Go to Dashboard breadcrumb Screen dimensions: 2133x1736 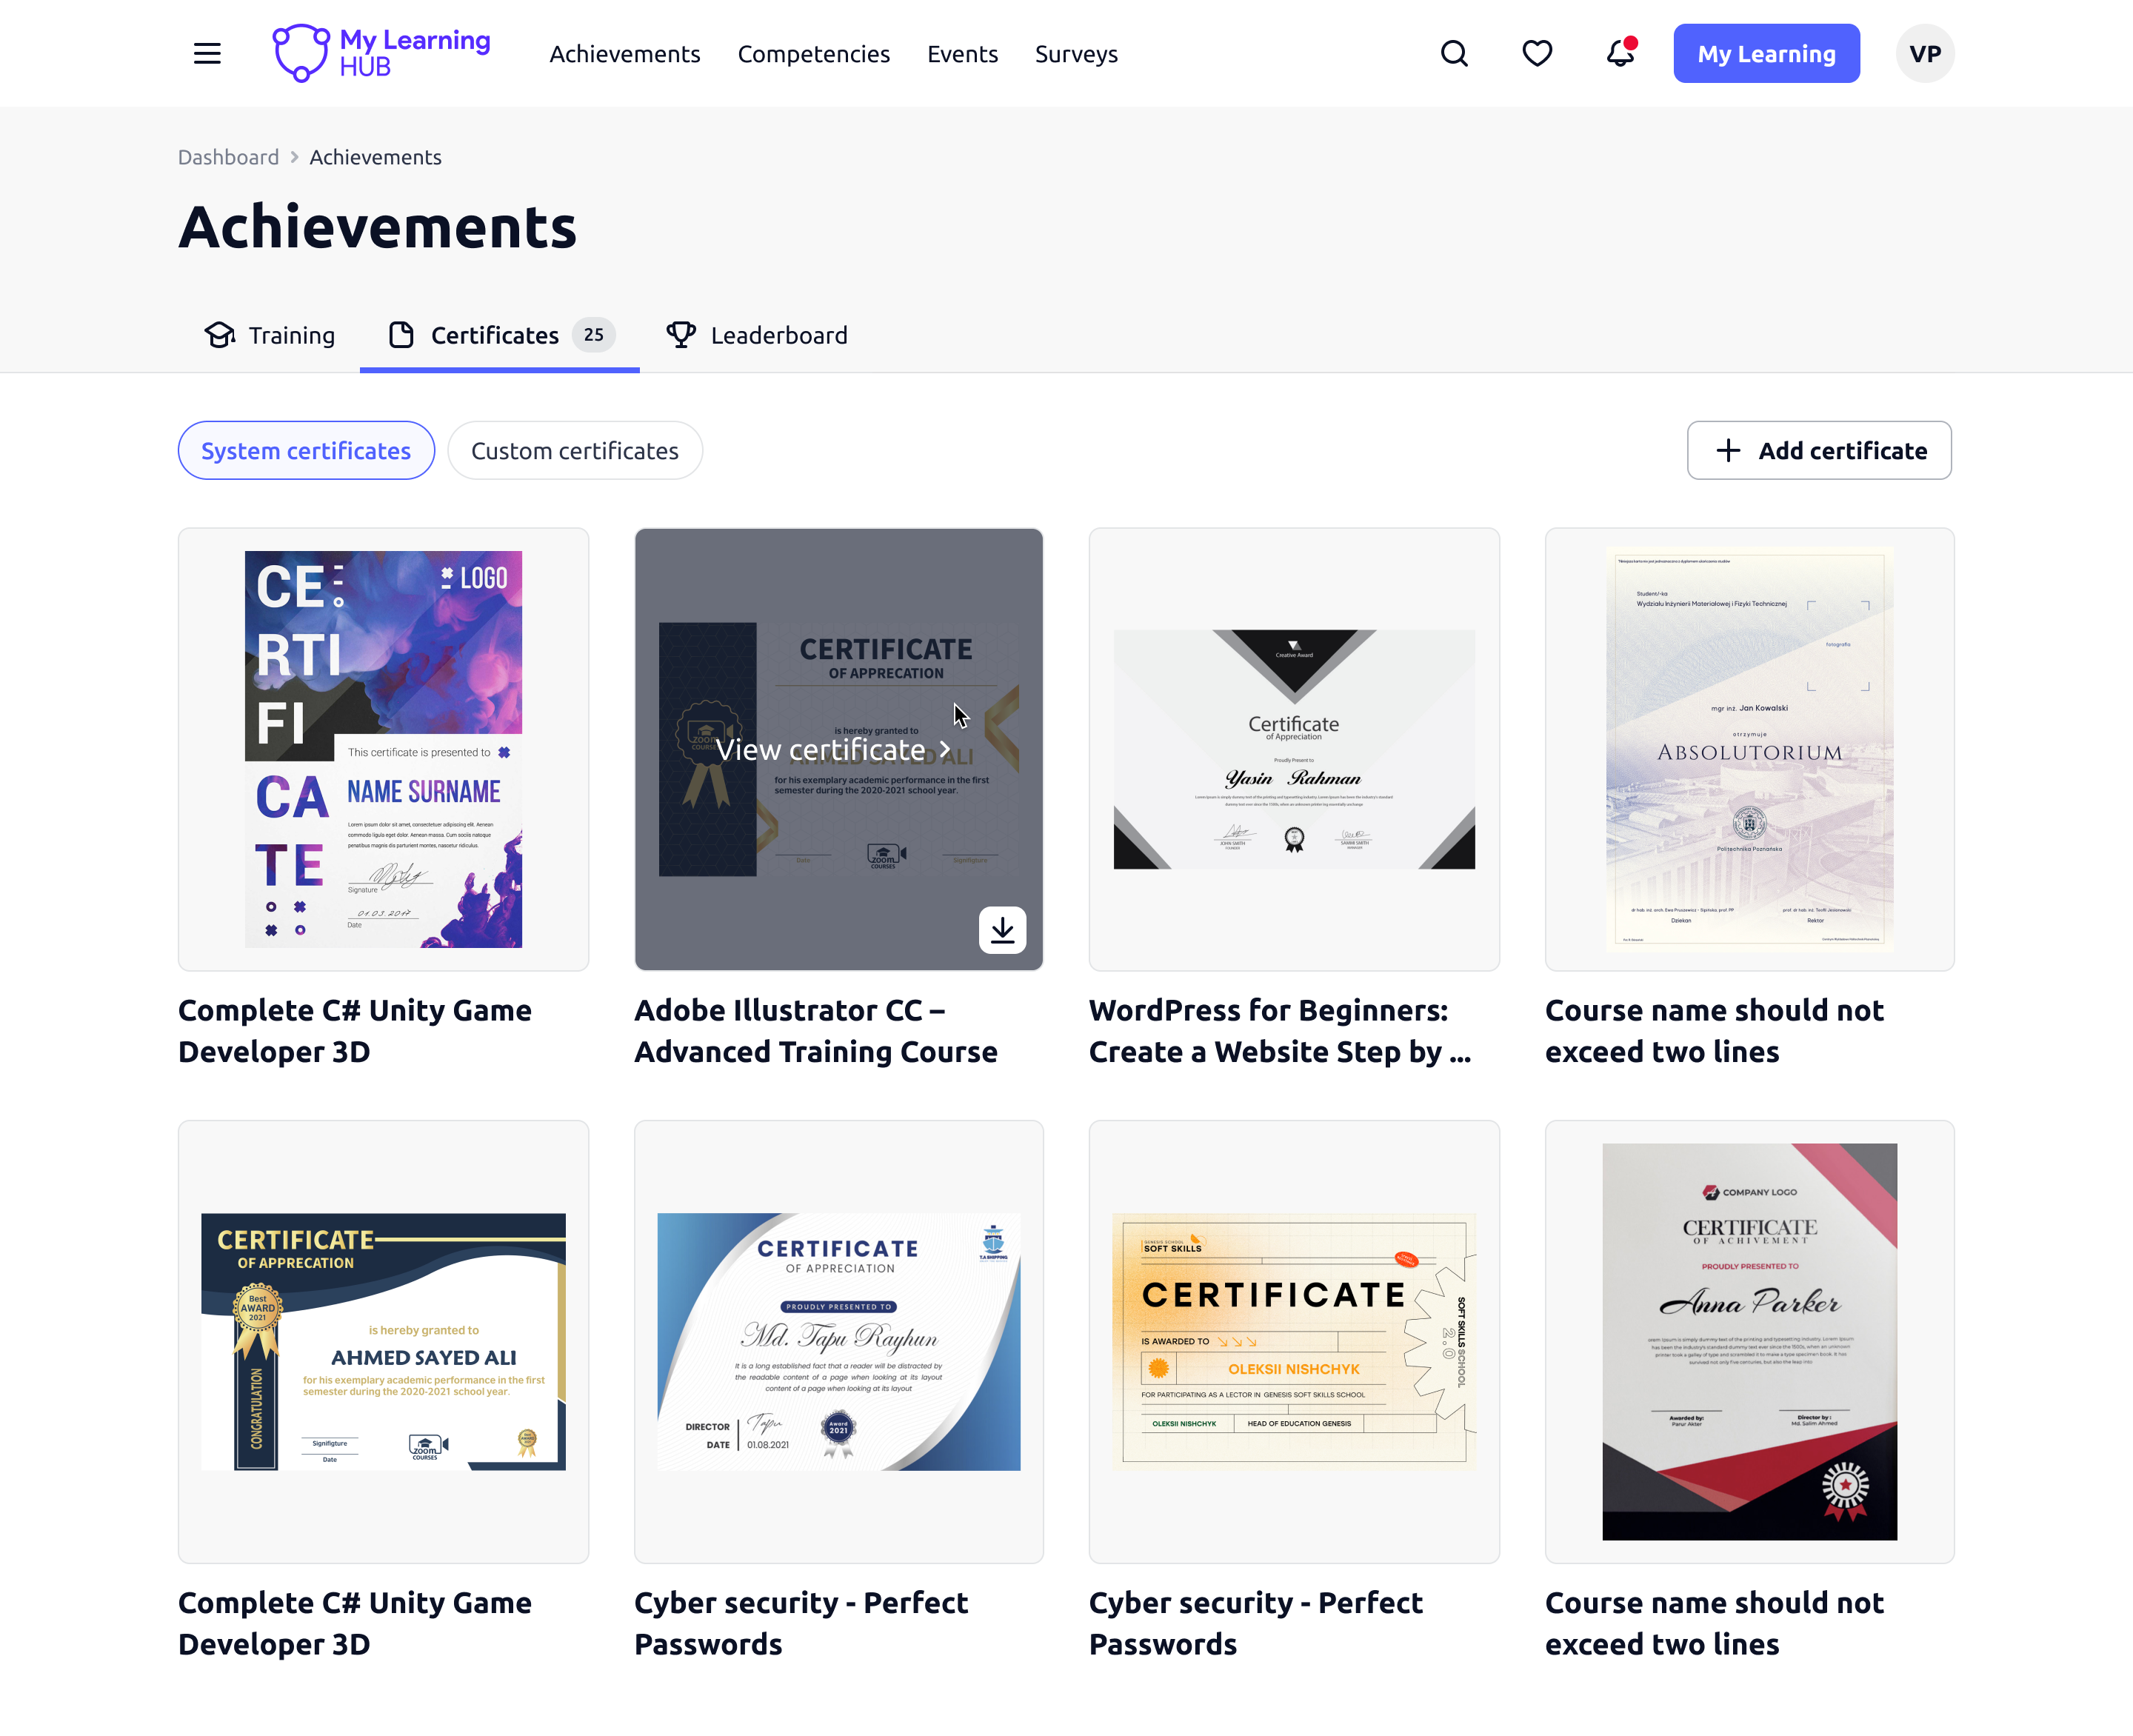point(228,157)
